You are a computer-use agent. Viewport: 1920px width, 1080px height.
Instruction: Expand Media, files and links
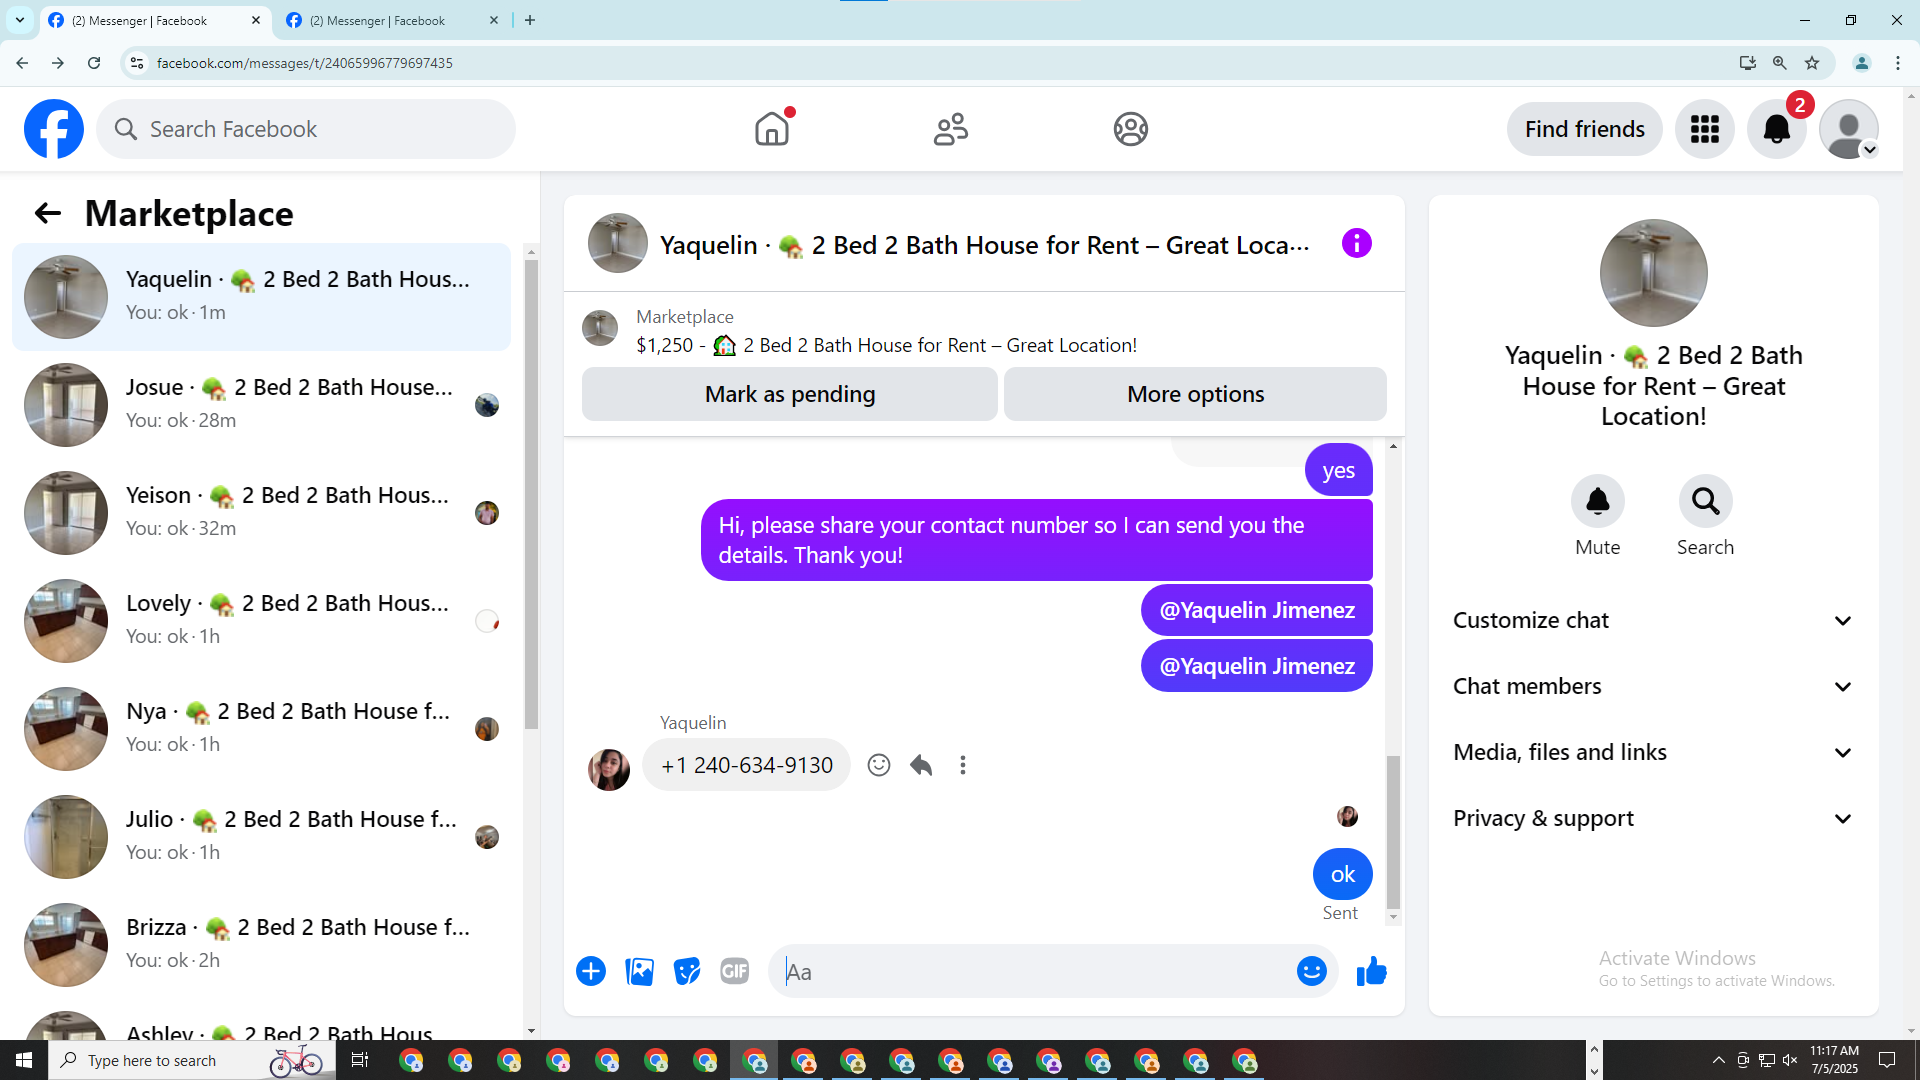point(1652,752)
